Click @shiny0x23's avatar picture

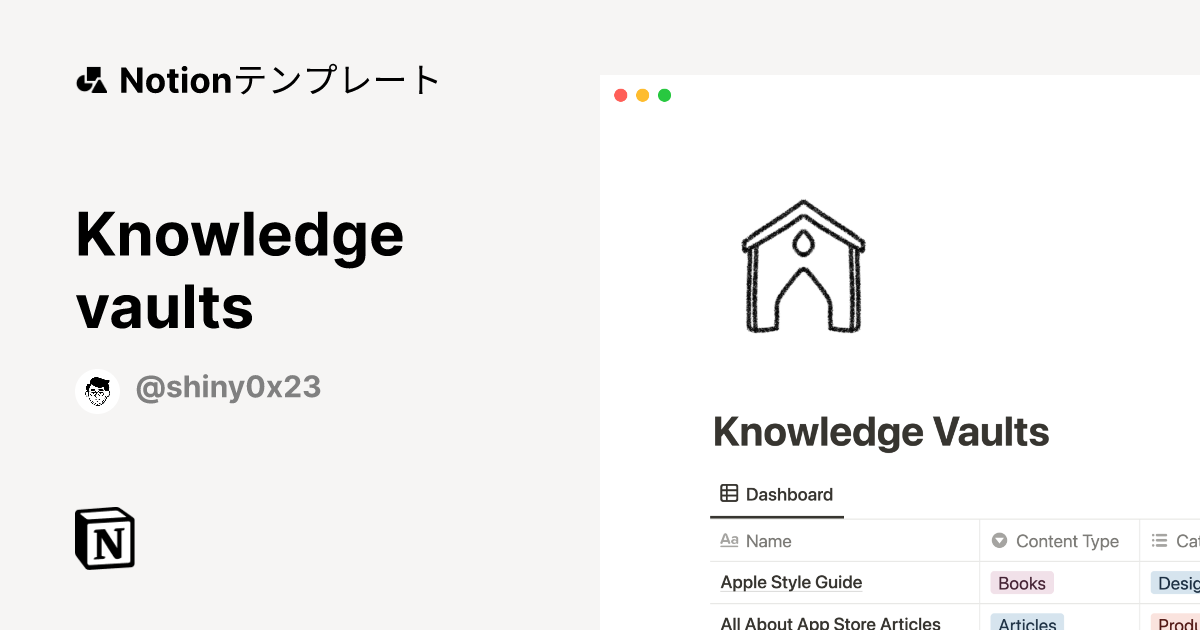pos(97,390)
